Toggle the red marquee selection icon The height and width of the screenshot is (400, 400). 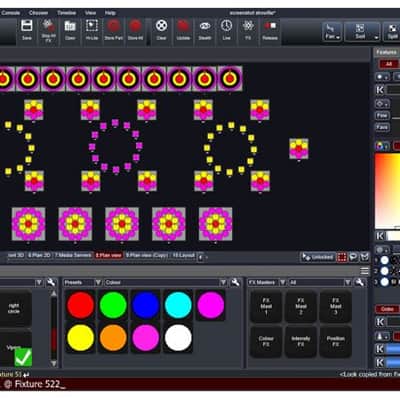pos(342,257)
